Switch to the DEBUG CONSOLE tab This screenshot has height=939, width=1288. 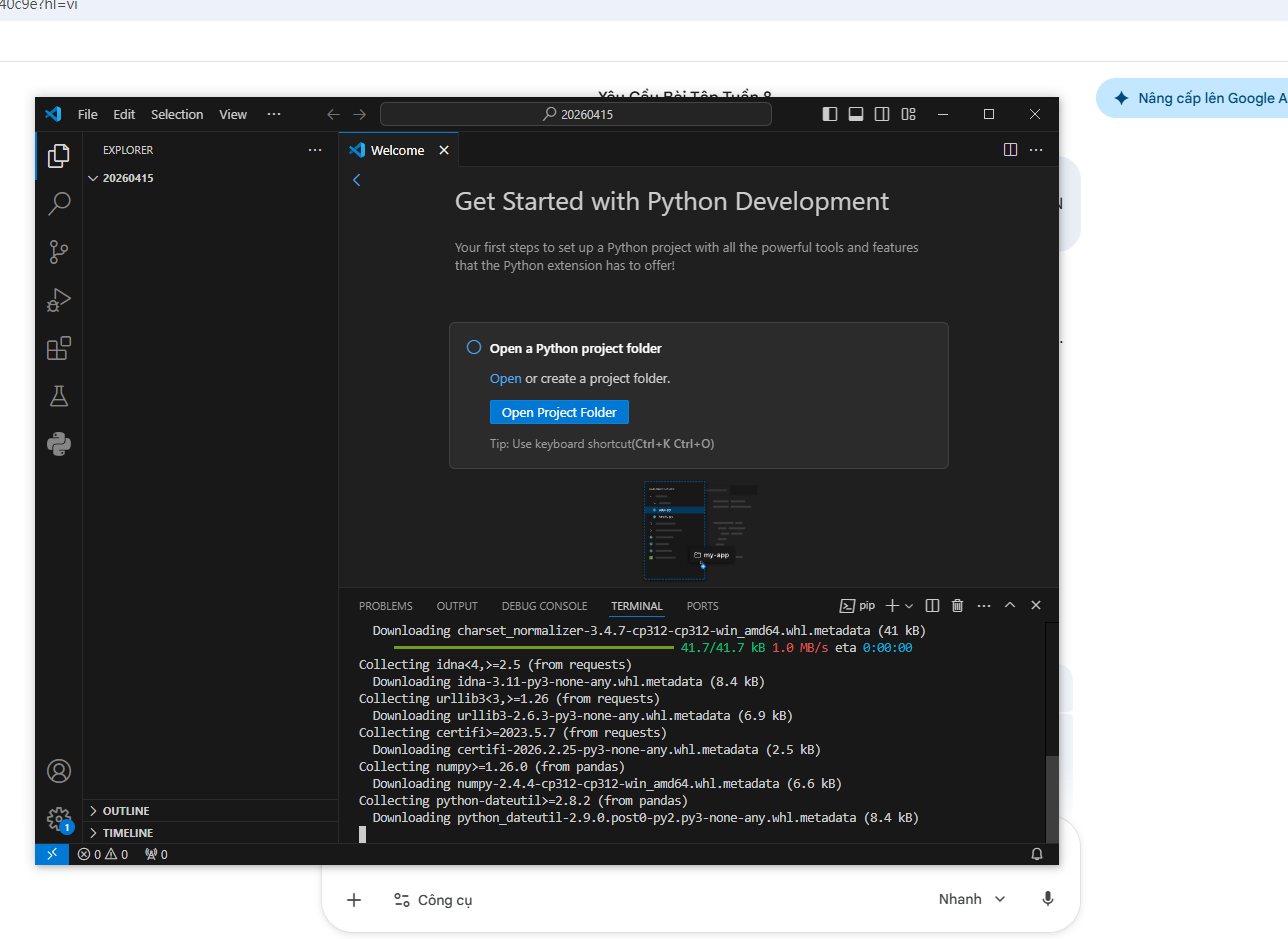(x=544, y=606)
